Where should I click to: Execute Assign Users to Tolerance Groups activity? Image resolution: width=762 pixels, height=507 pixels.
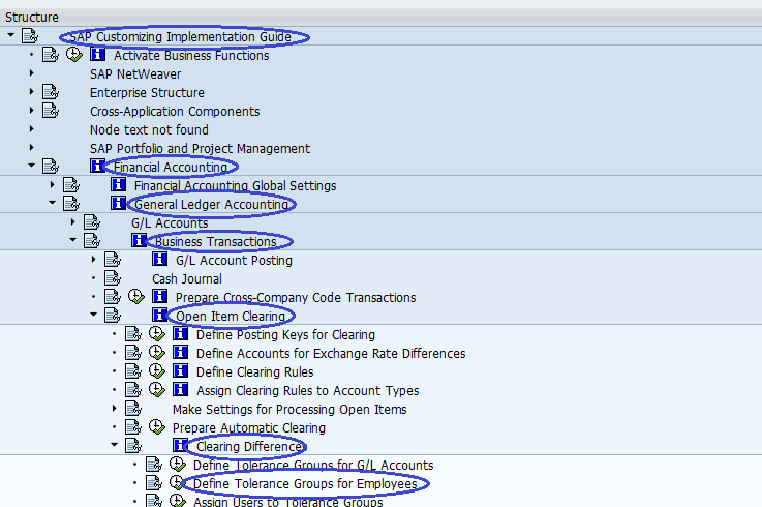pos(178,501)
